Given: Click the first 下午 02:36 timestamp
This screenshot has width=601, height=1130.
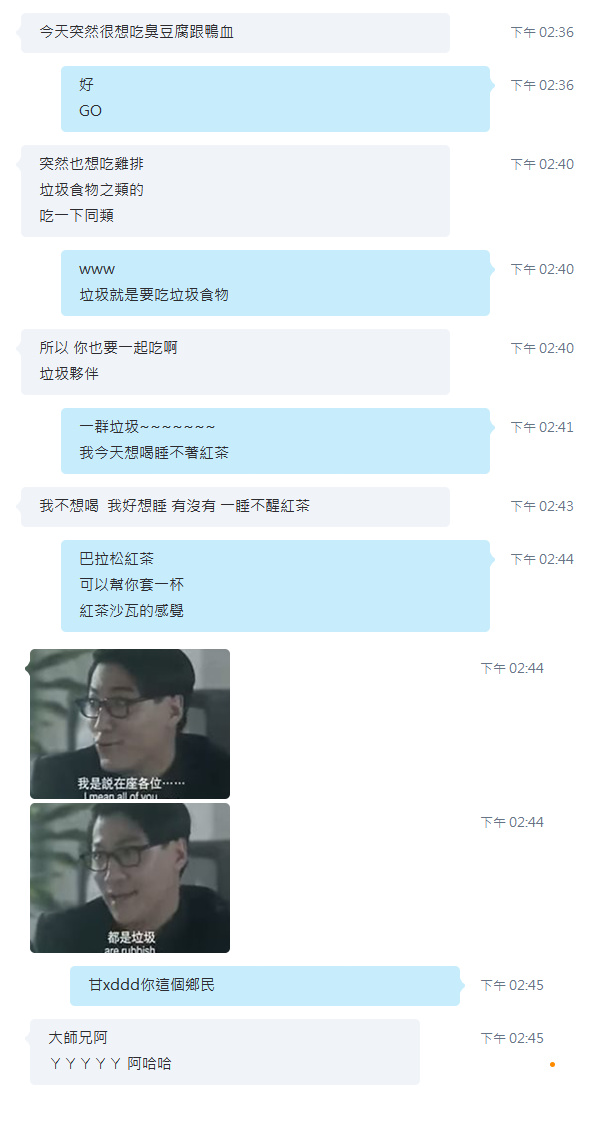Looking at the screenshot, I should 542,32.
